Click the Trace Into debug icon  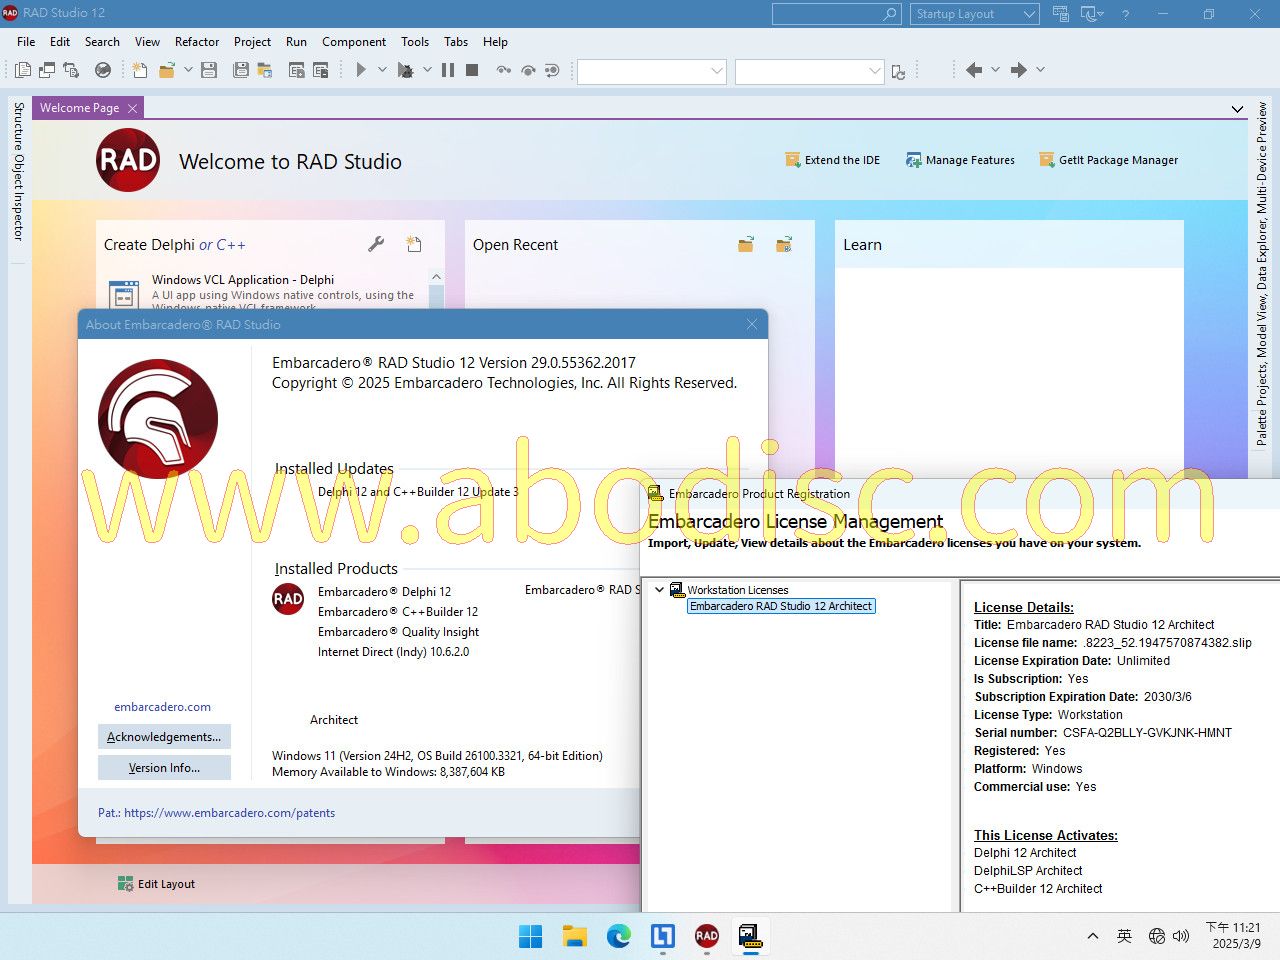[504, 70]
